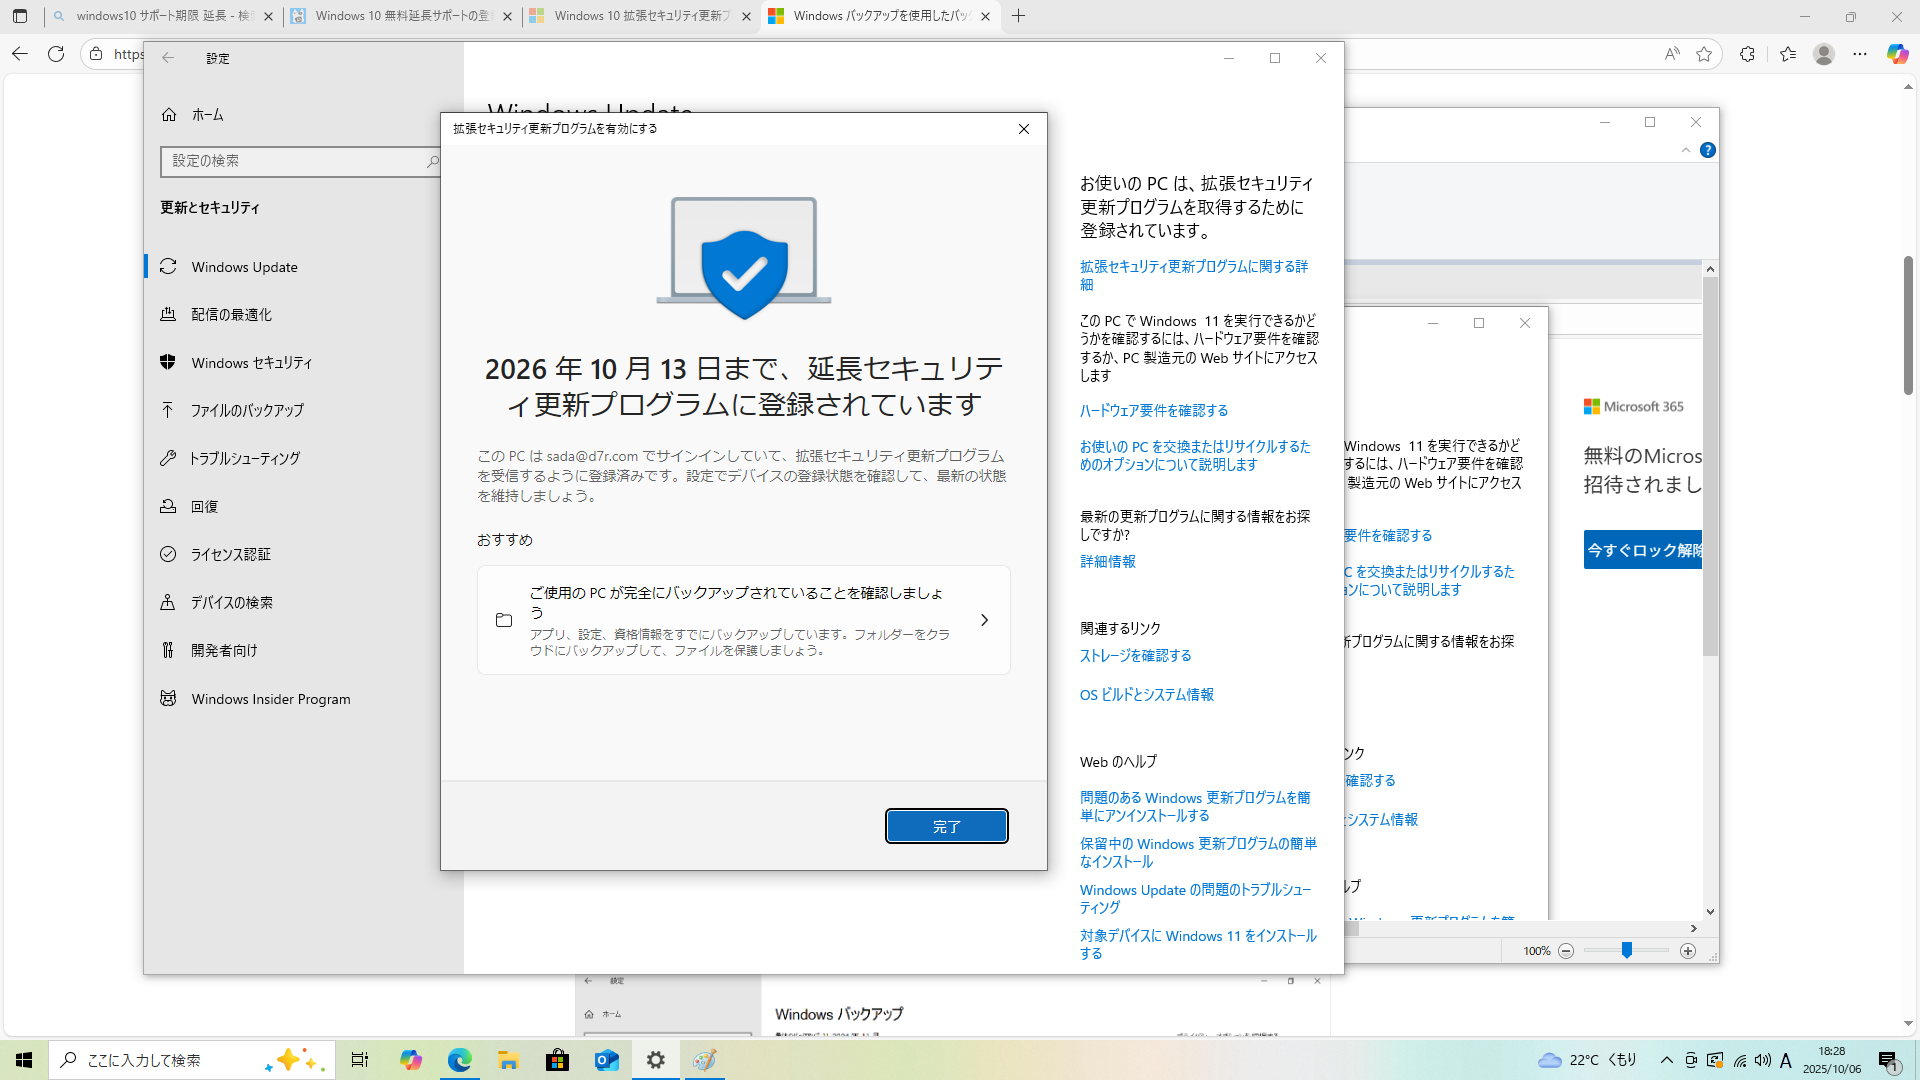1920x1080 pixels.
Task: Close the extended security update dialog
Action: pos(1023,129)
